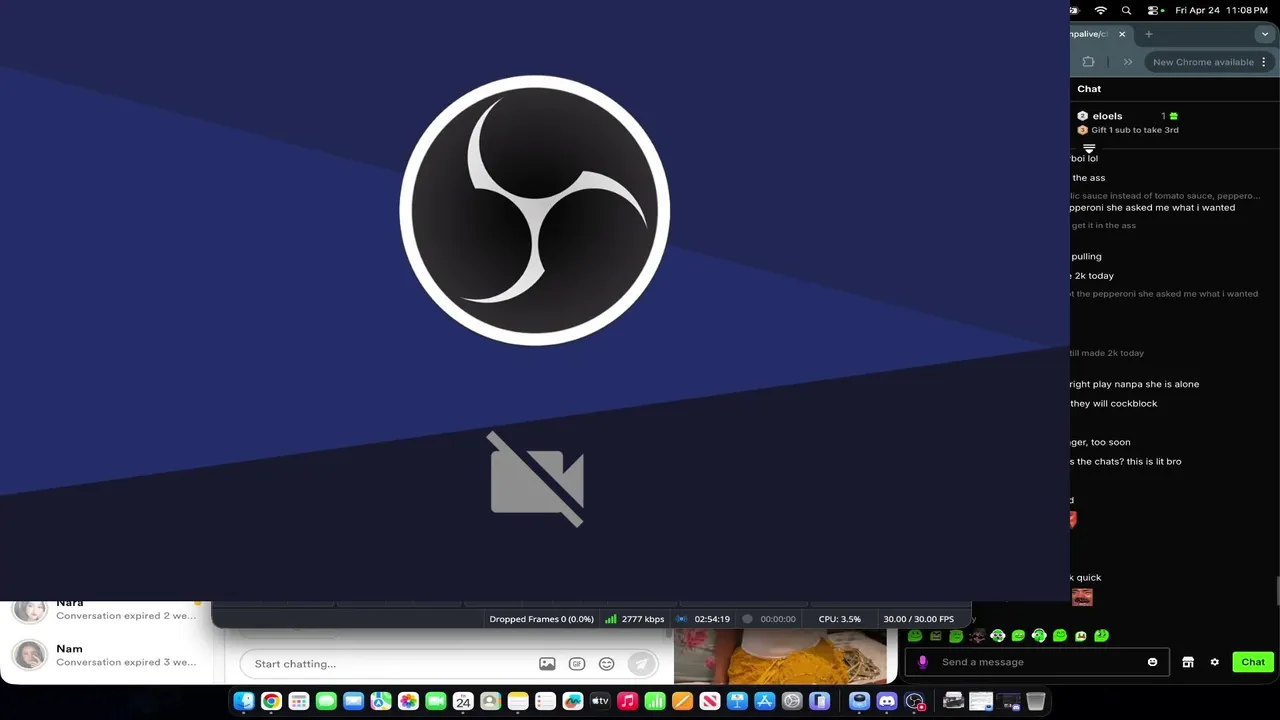This screenshot has width=1280, height=720.
Task: Click the Kick chat scrollbar
Action: (x=1276, y=592)
